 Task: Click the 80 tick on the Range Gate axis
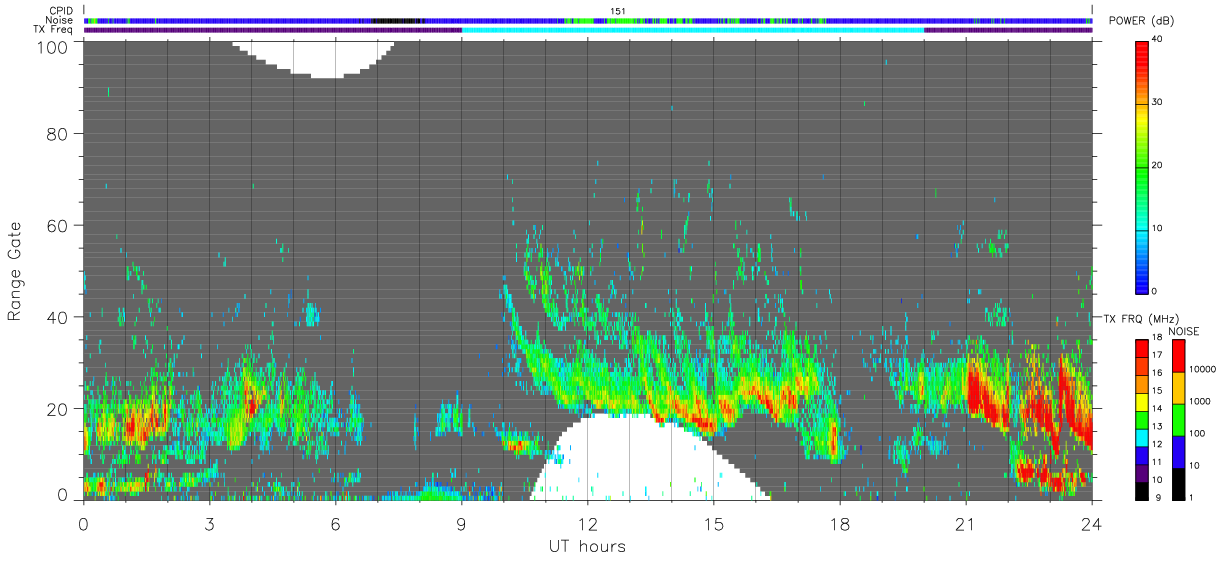pyautogui.click(x=60, y=133)
